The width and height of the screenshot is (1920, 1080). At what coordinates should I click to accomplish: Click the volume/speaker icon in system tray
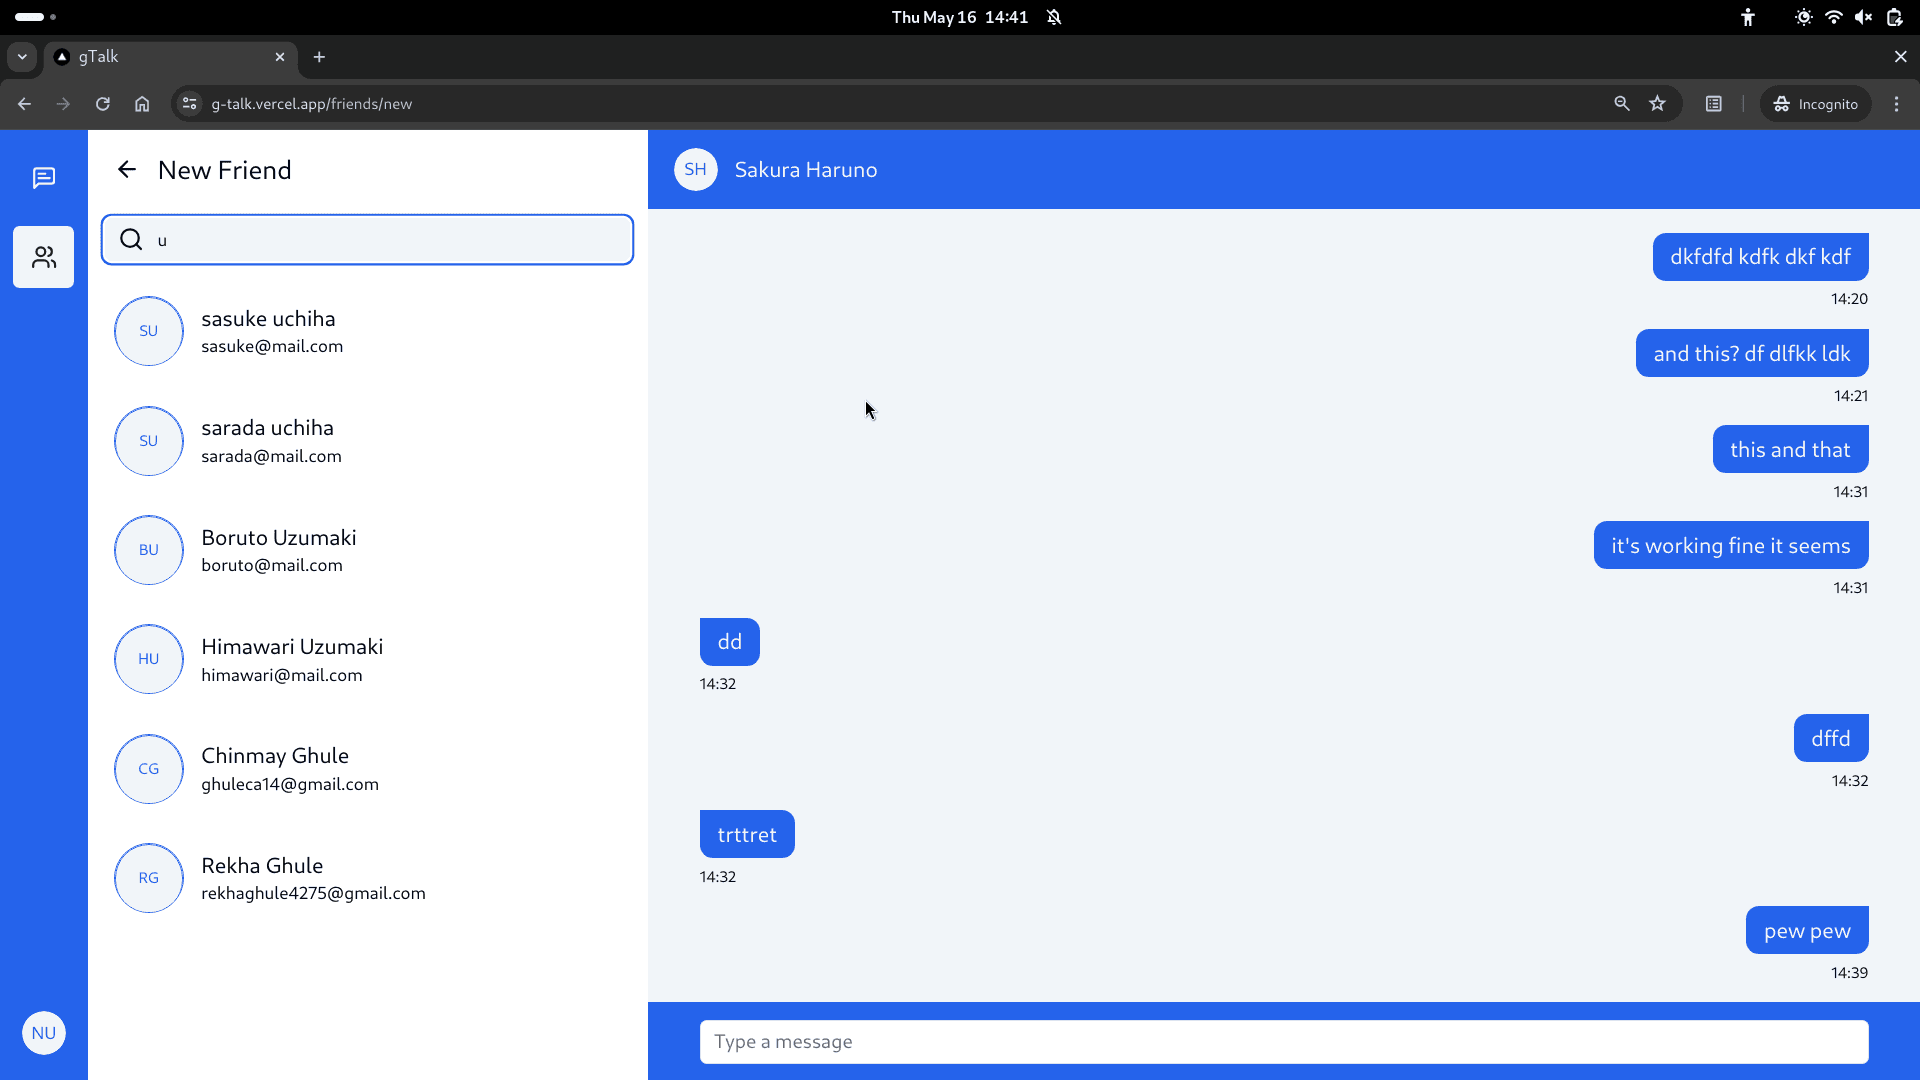pyautogui.click(x=1865, y=17)
